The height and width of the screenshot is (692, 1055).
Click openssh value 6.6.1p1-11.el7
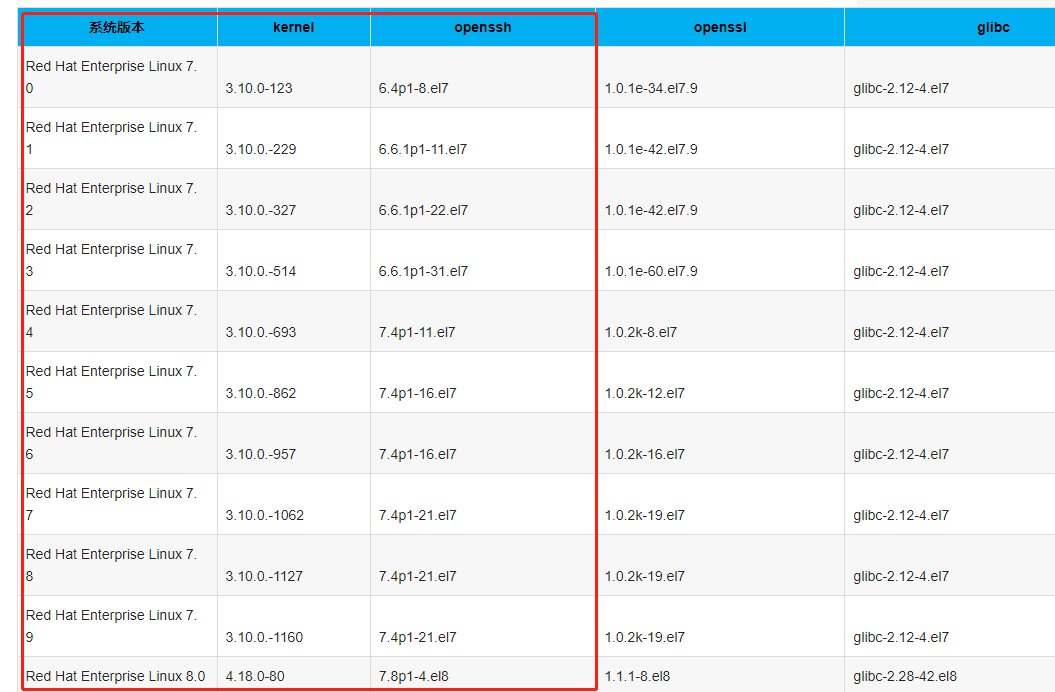(423, 149)
